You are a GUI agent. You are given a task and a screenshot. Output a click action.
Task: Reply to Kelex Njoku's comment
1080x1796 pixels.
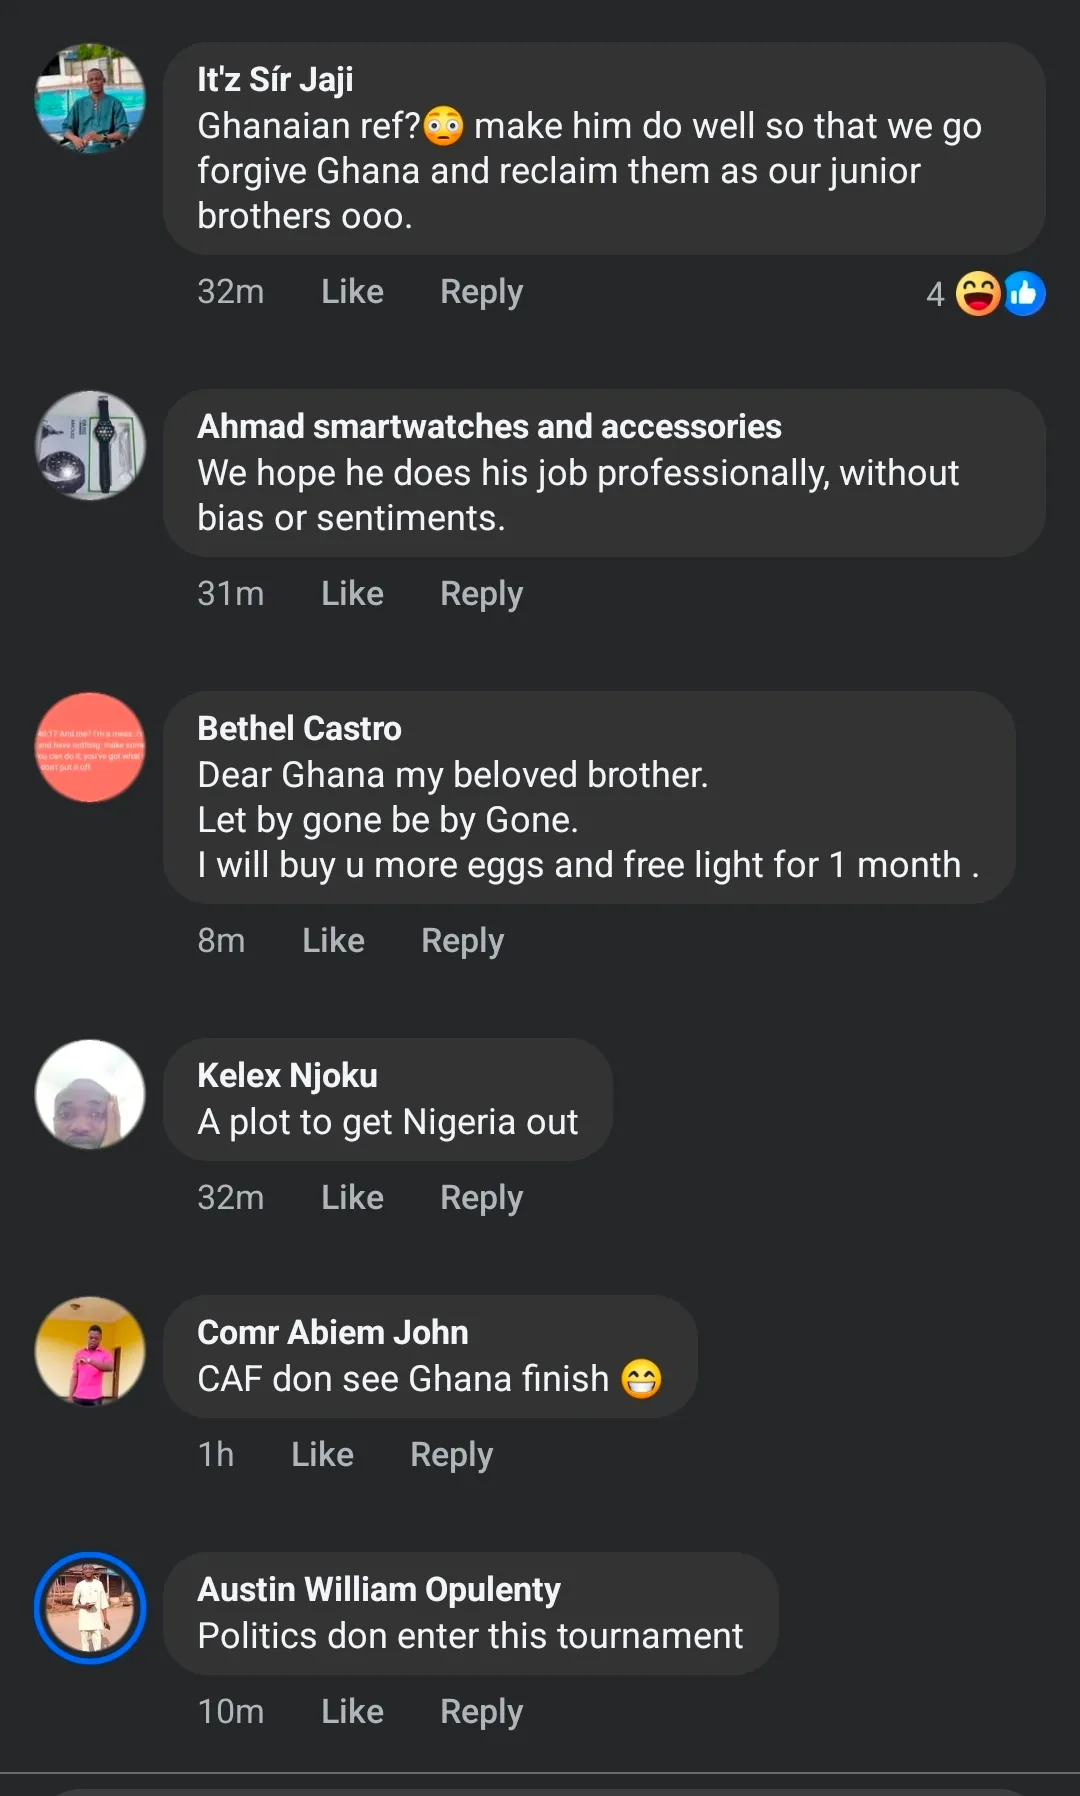pos(481,1198)
